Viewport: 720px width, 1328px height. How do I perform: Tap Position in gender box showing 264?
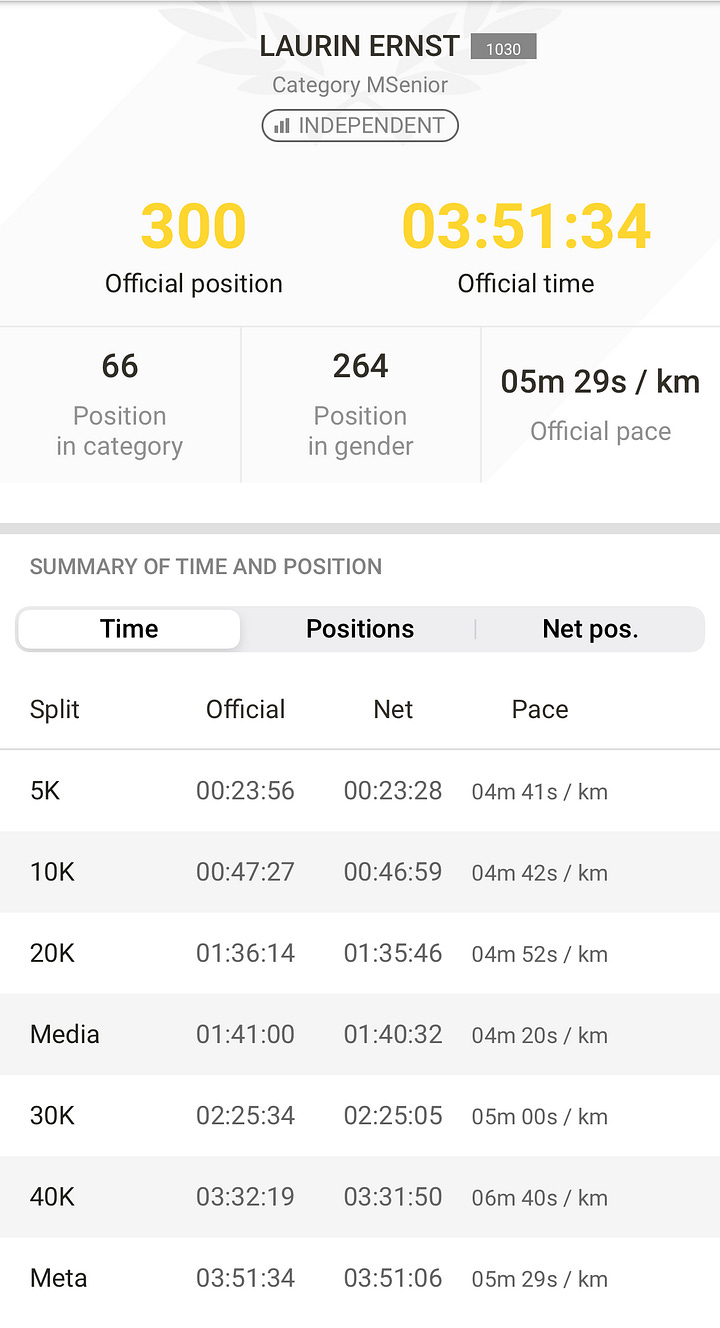pyautogui.click(x=360, y=405)
